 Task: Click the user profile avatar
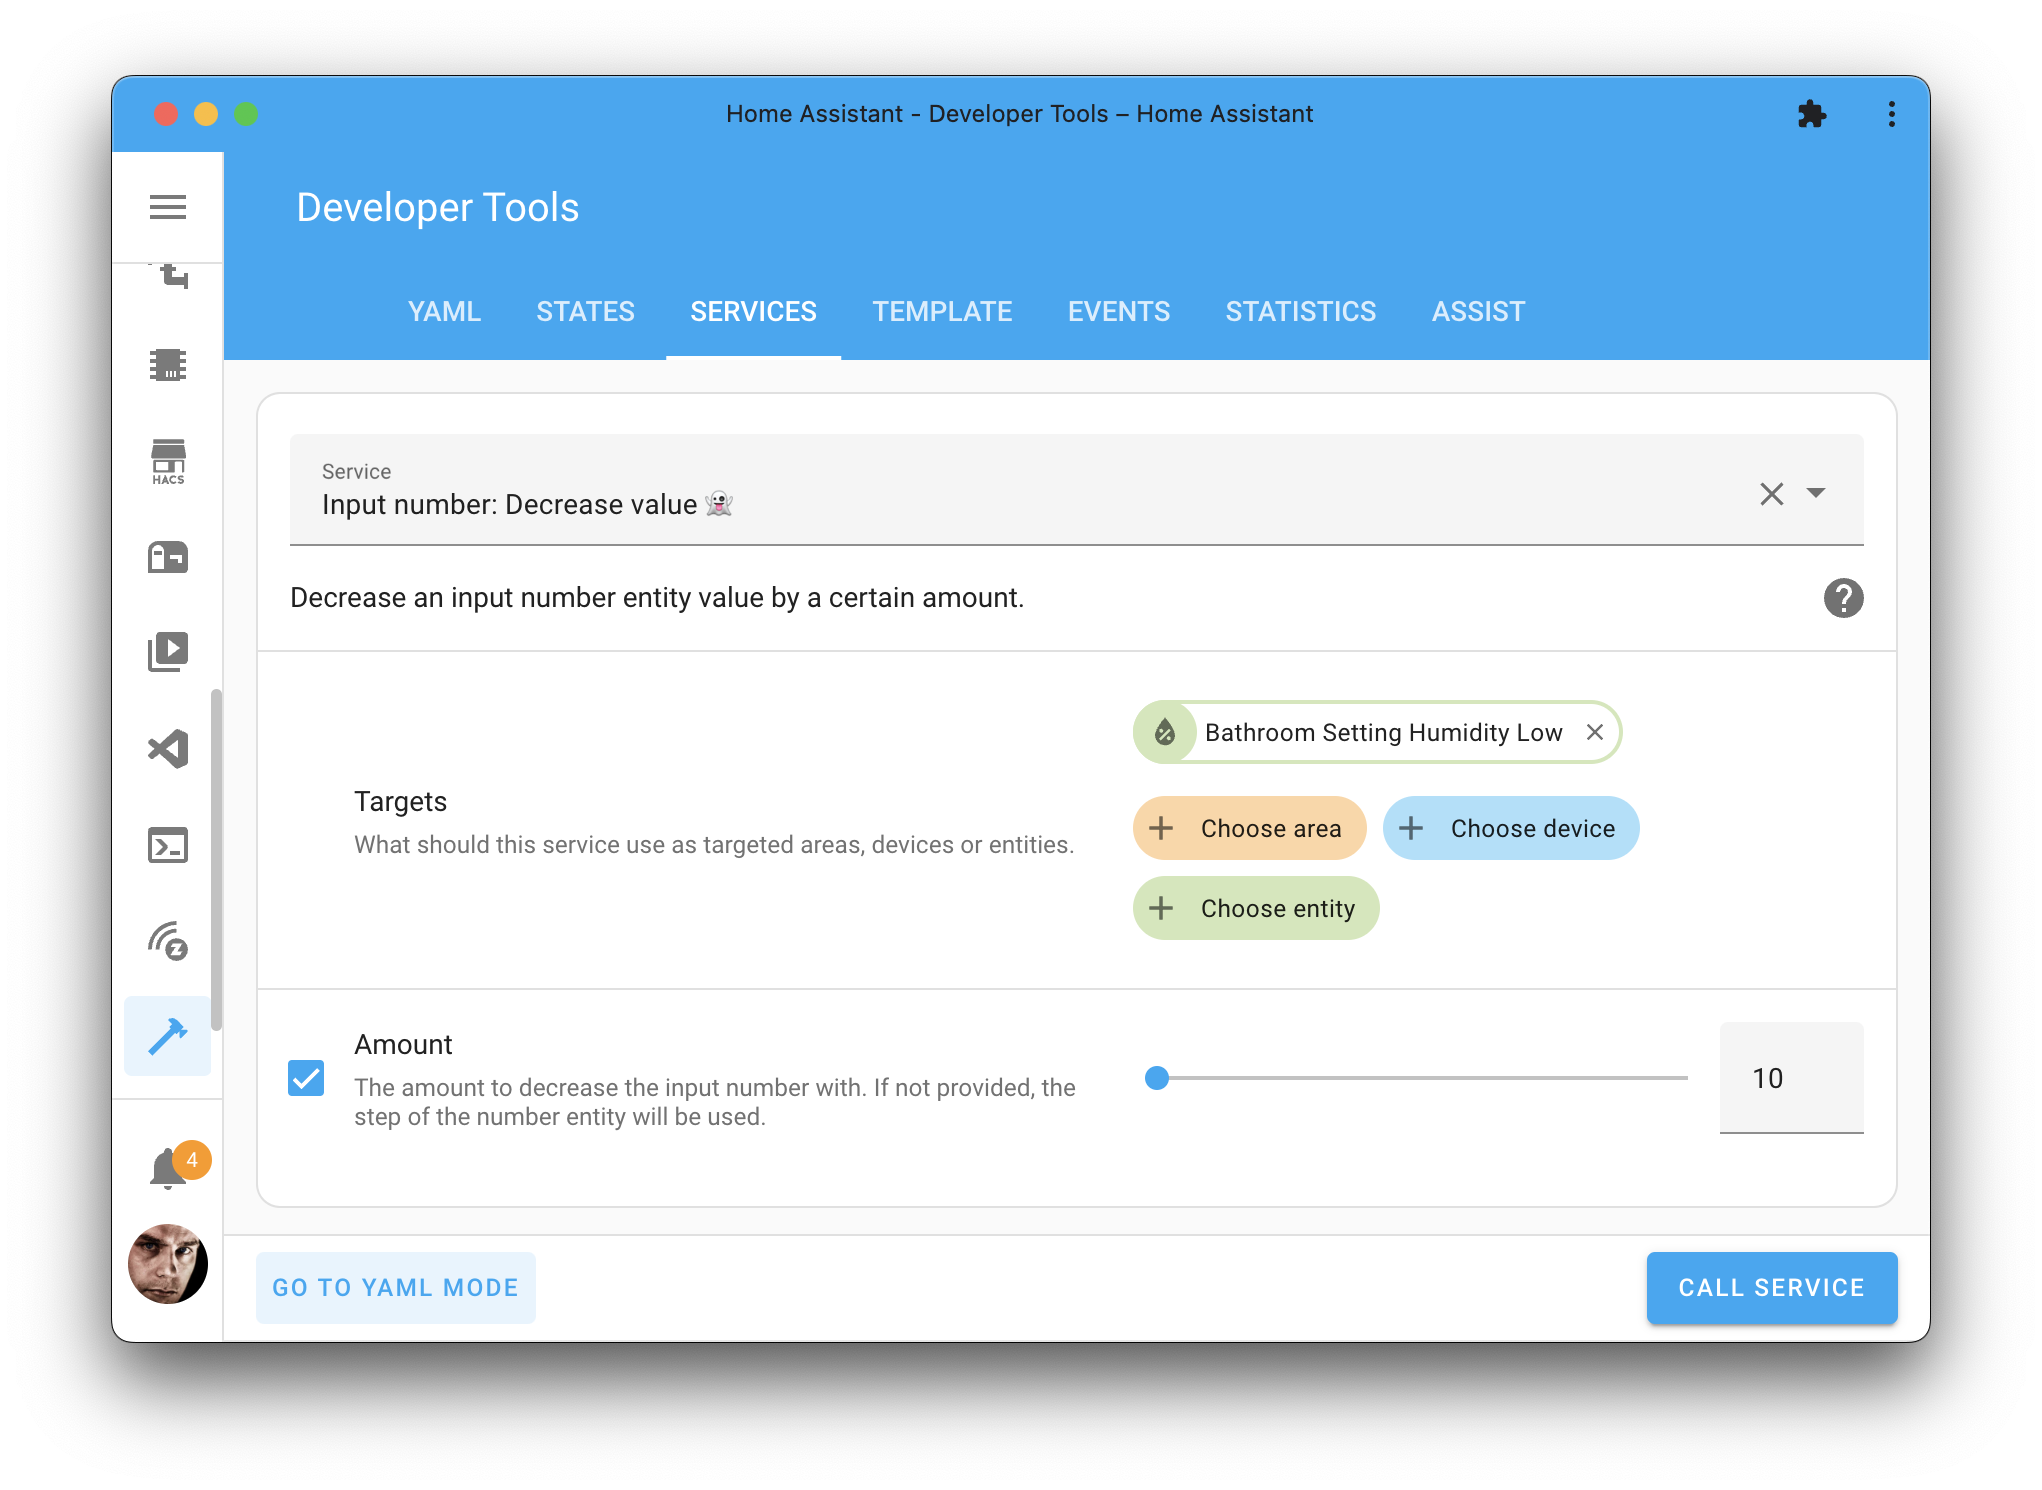point(168,1264)
